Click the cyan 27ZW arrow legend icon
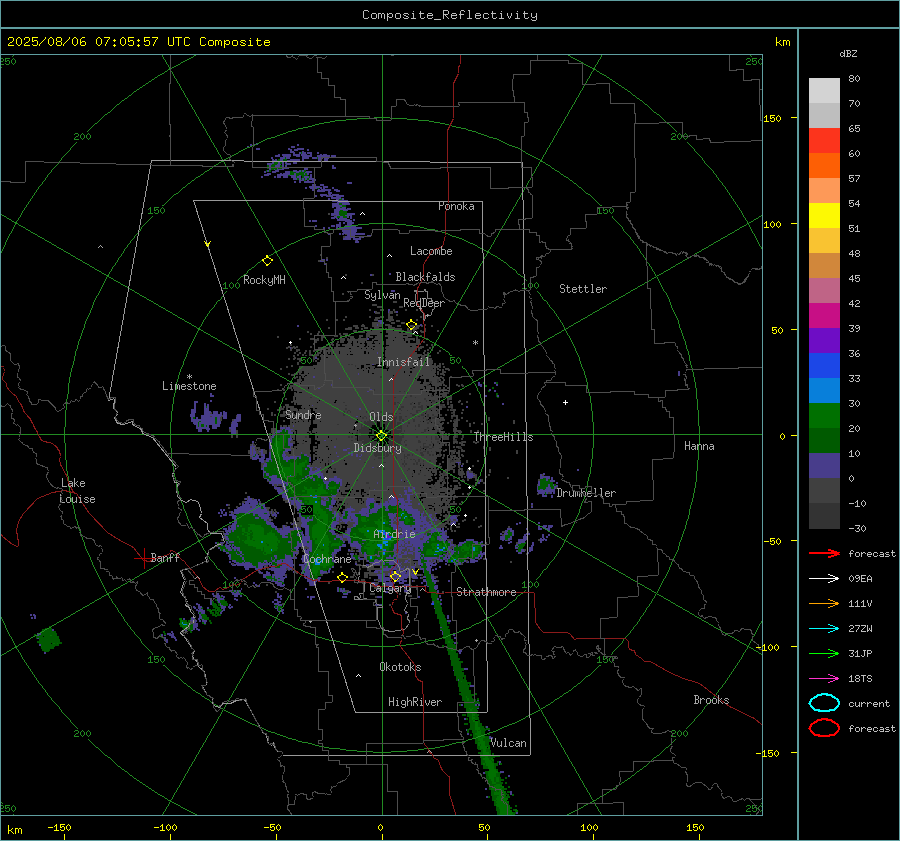 tap(824, 628)
